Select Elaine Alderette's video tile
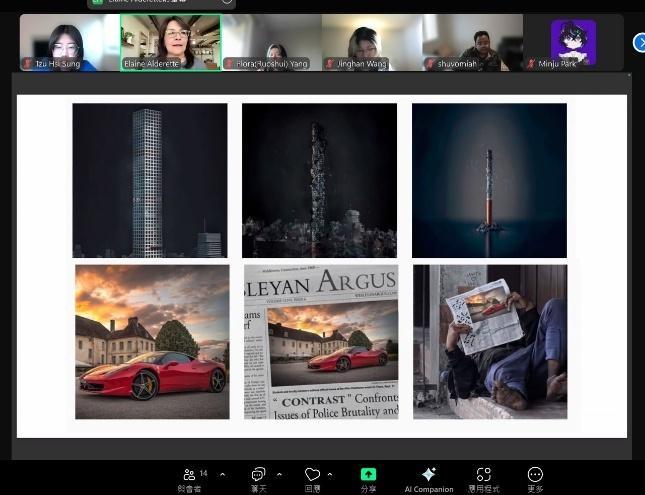The height and width of the screenshot is (495, 645). click(x=171, y=43)
